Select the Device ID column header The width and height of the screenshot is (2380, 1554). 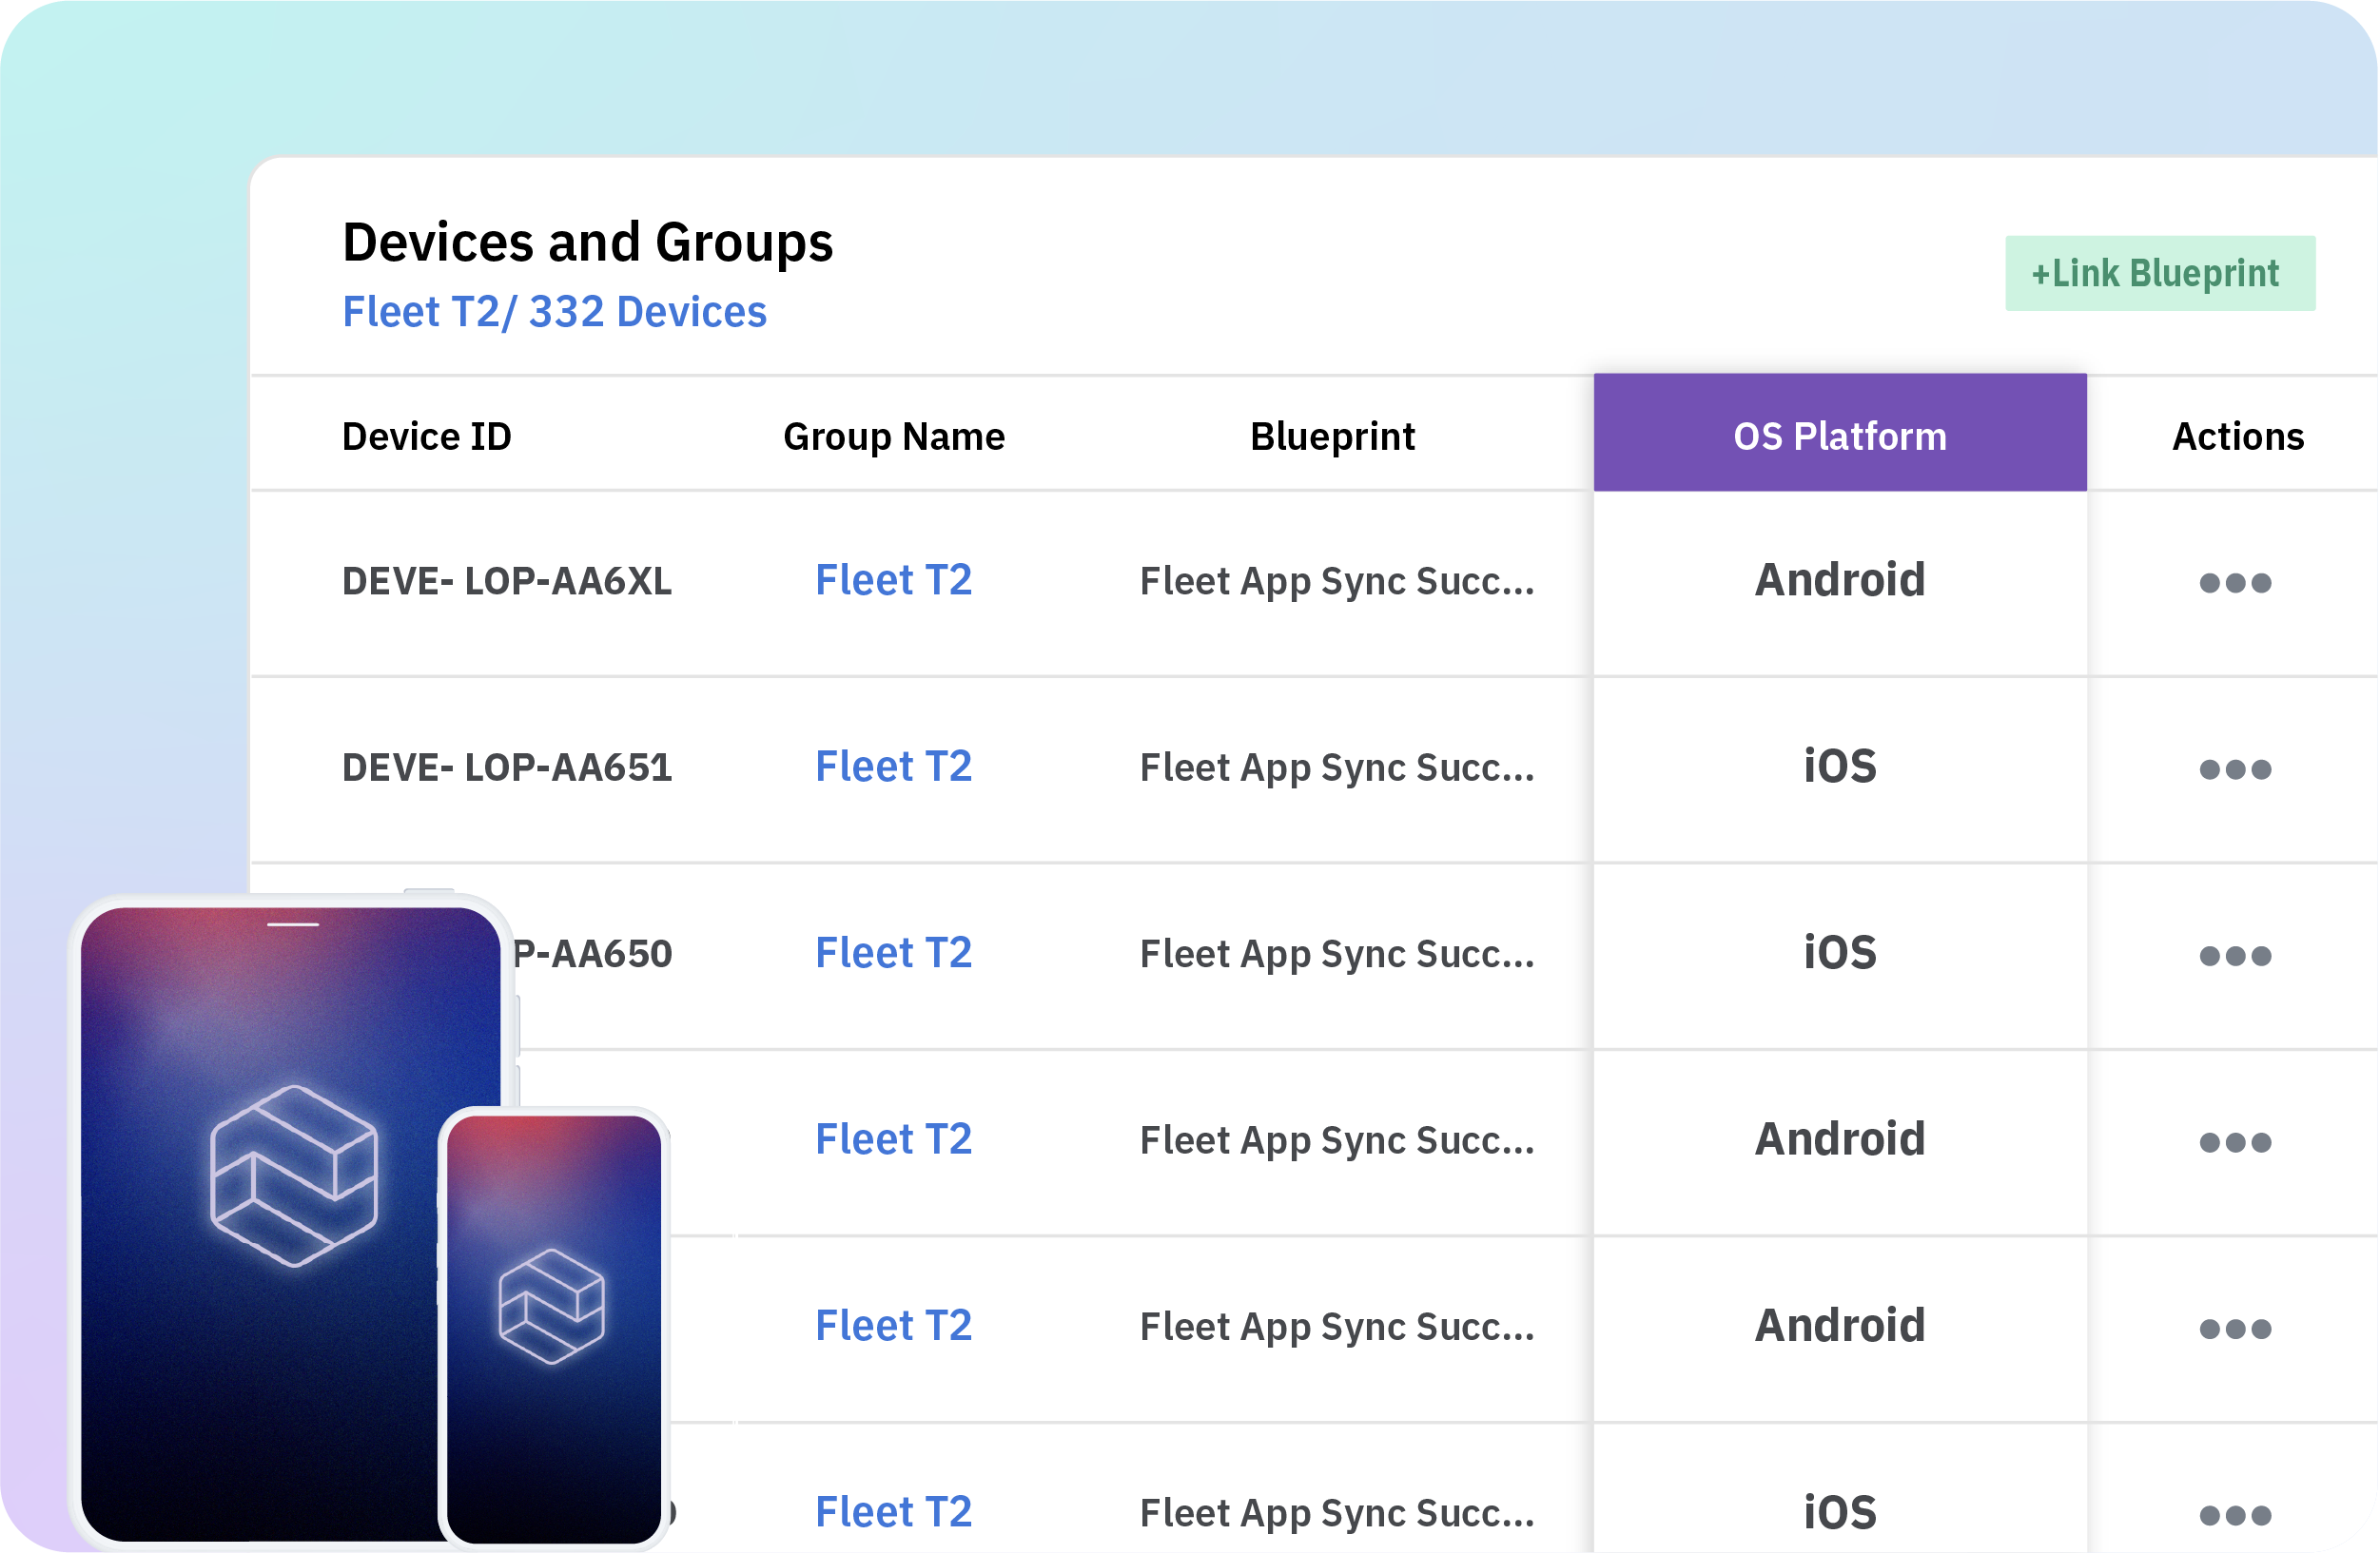[426, 434]
